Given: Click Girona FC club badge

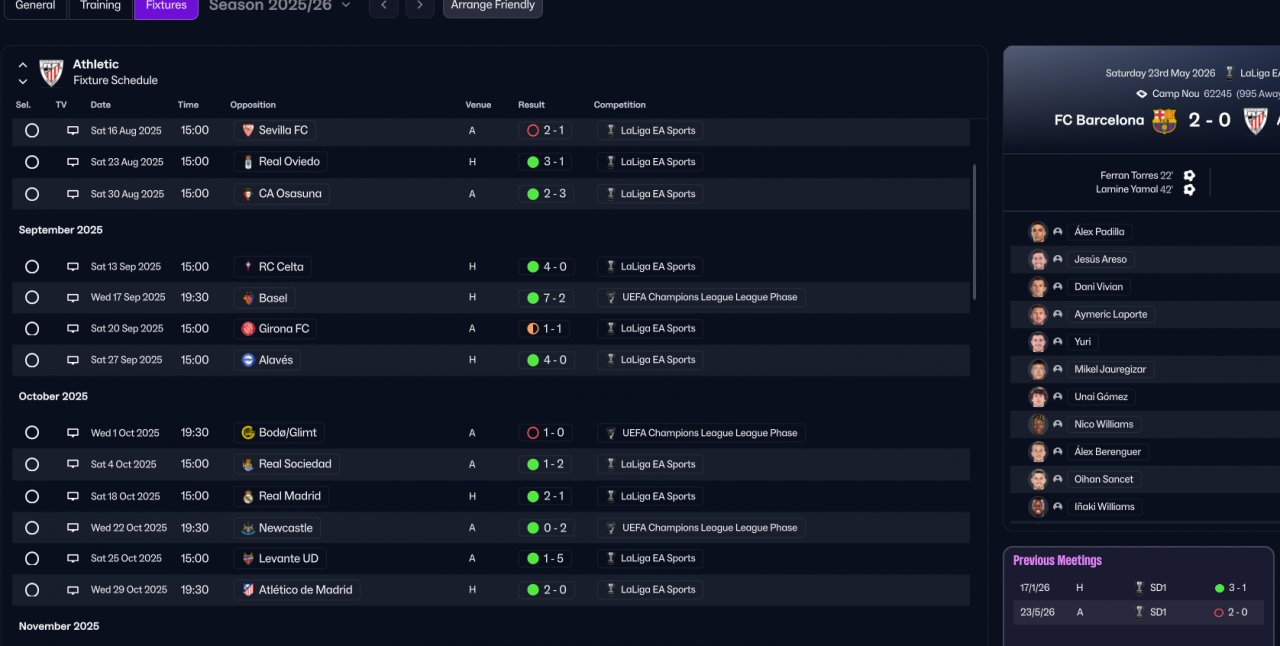Looking at the screenshot, I should tap(248, 329).
